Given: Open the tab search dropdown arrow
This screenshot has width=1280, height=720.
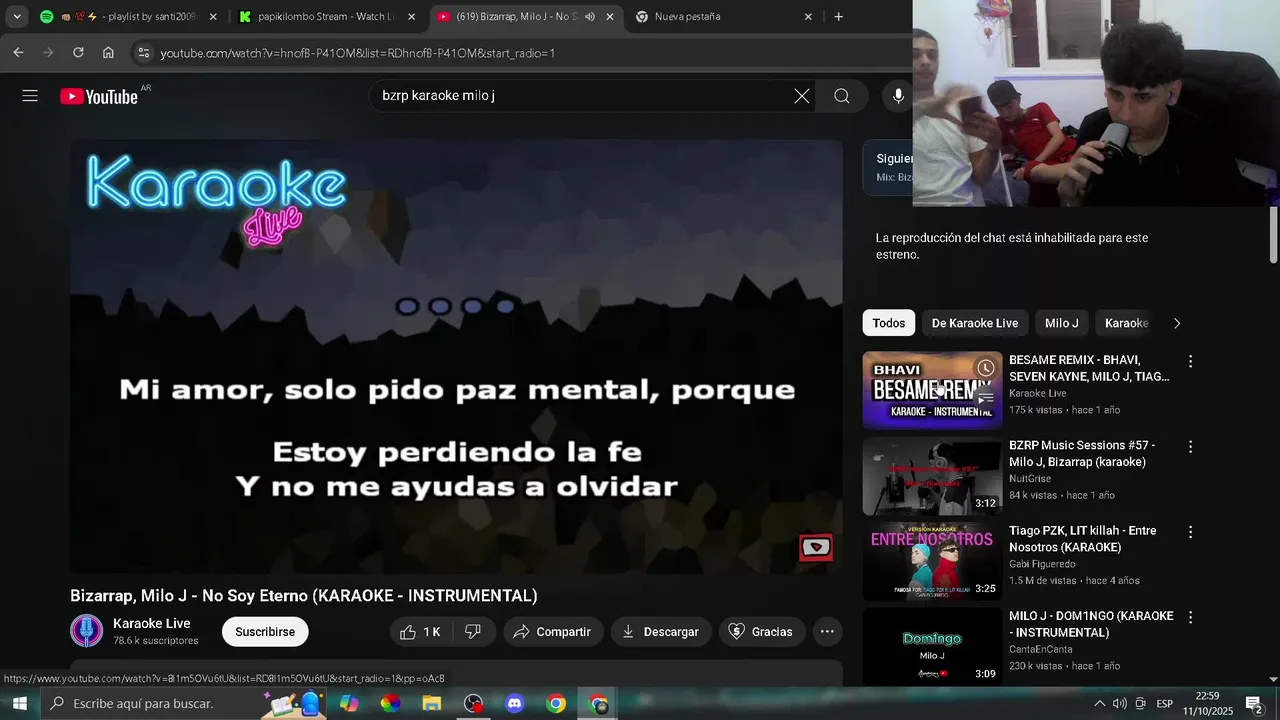Looking at the screenshot, I should (x=17, y=17).
